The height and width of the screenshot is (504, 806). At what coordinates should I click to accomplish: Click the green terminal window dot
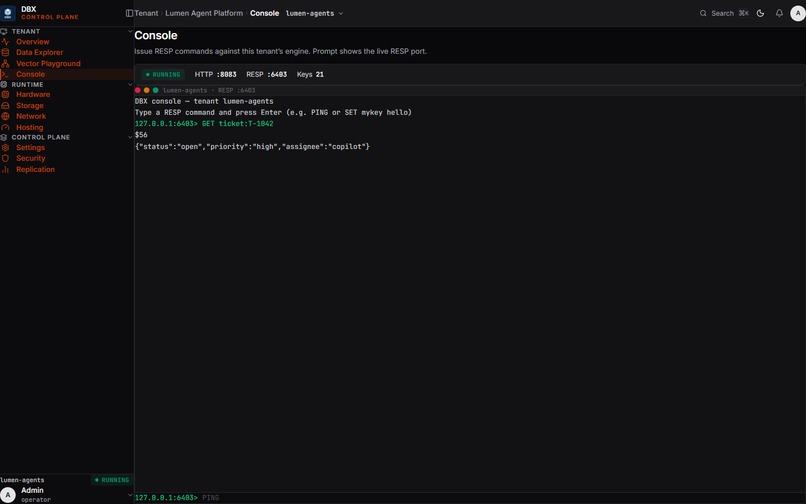(155, 90)
